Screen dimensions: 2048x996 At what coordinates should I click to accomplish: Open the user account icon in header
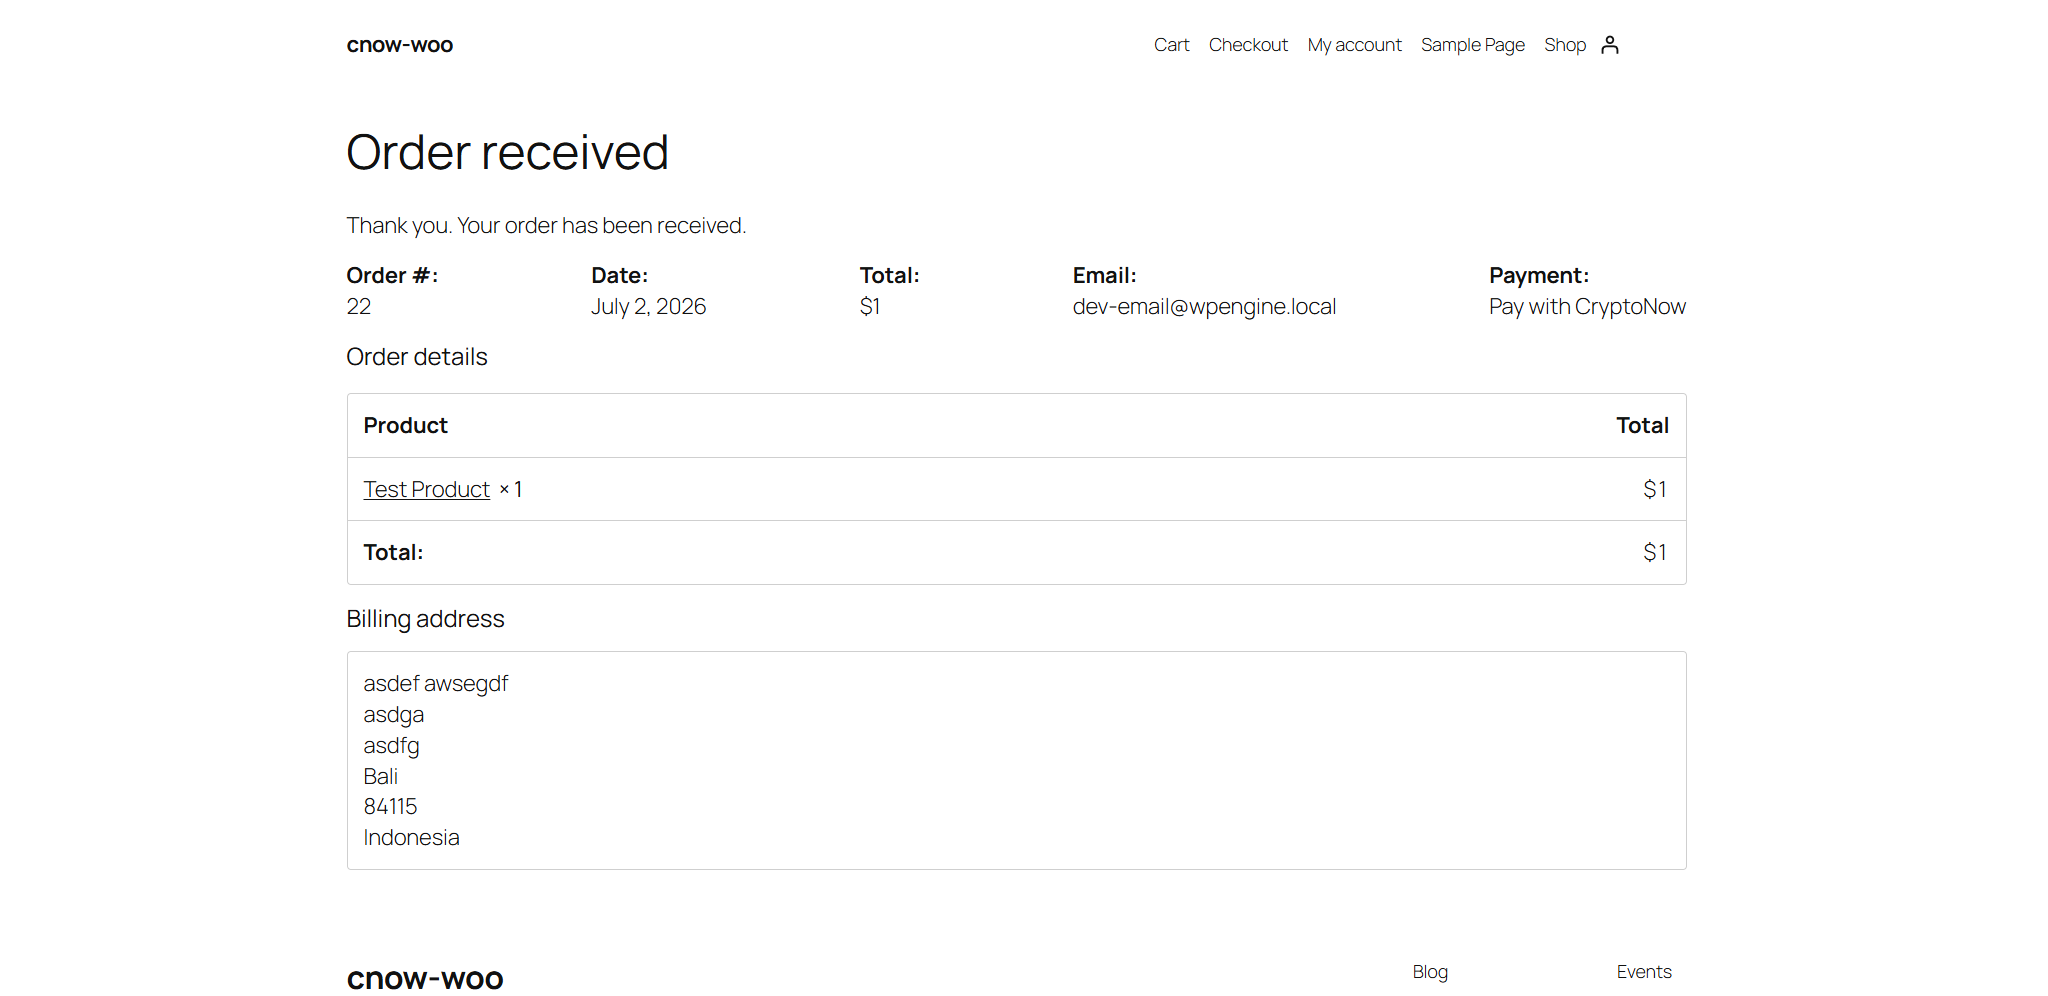click(x=1609, y=45)
